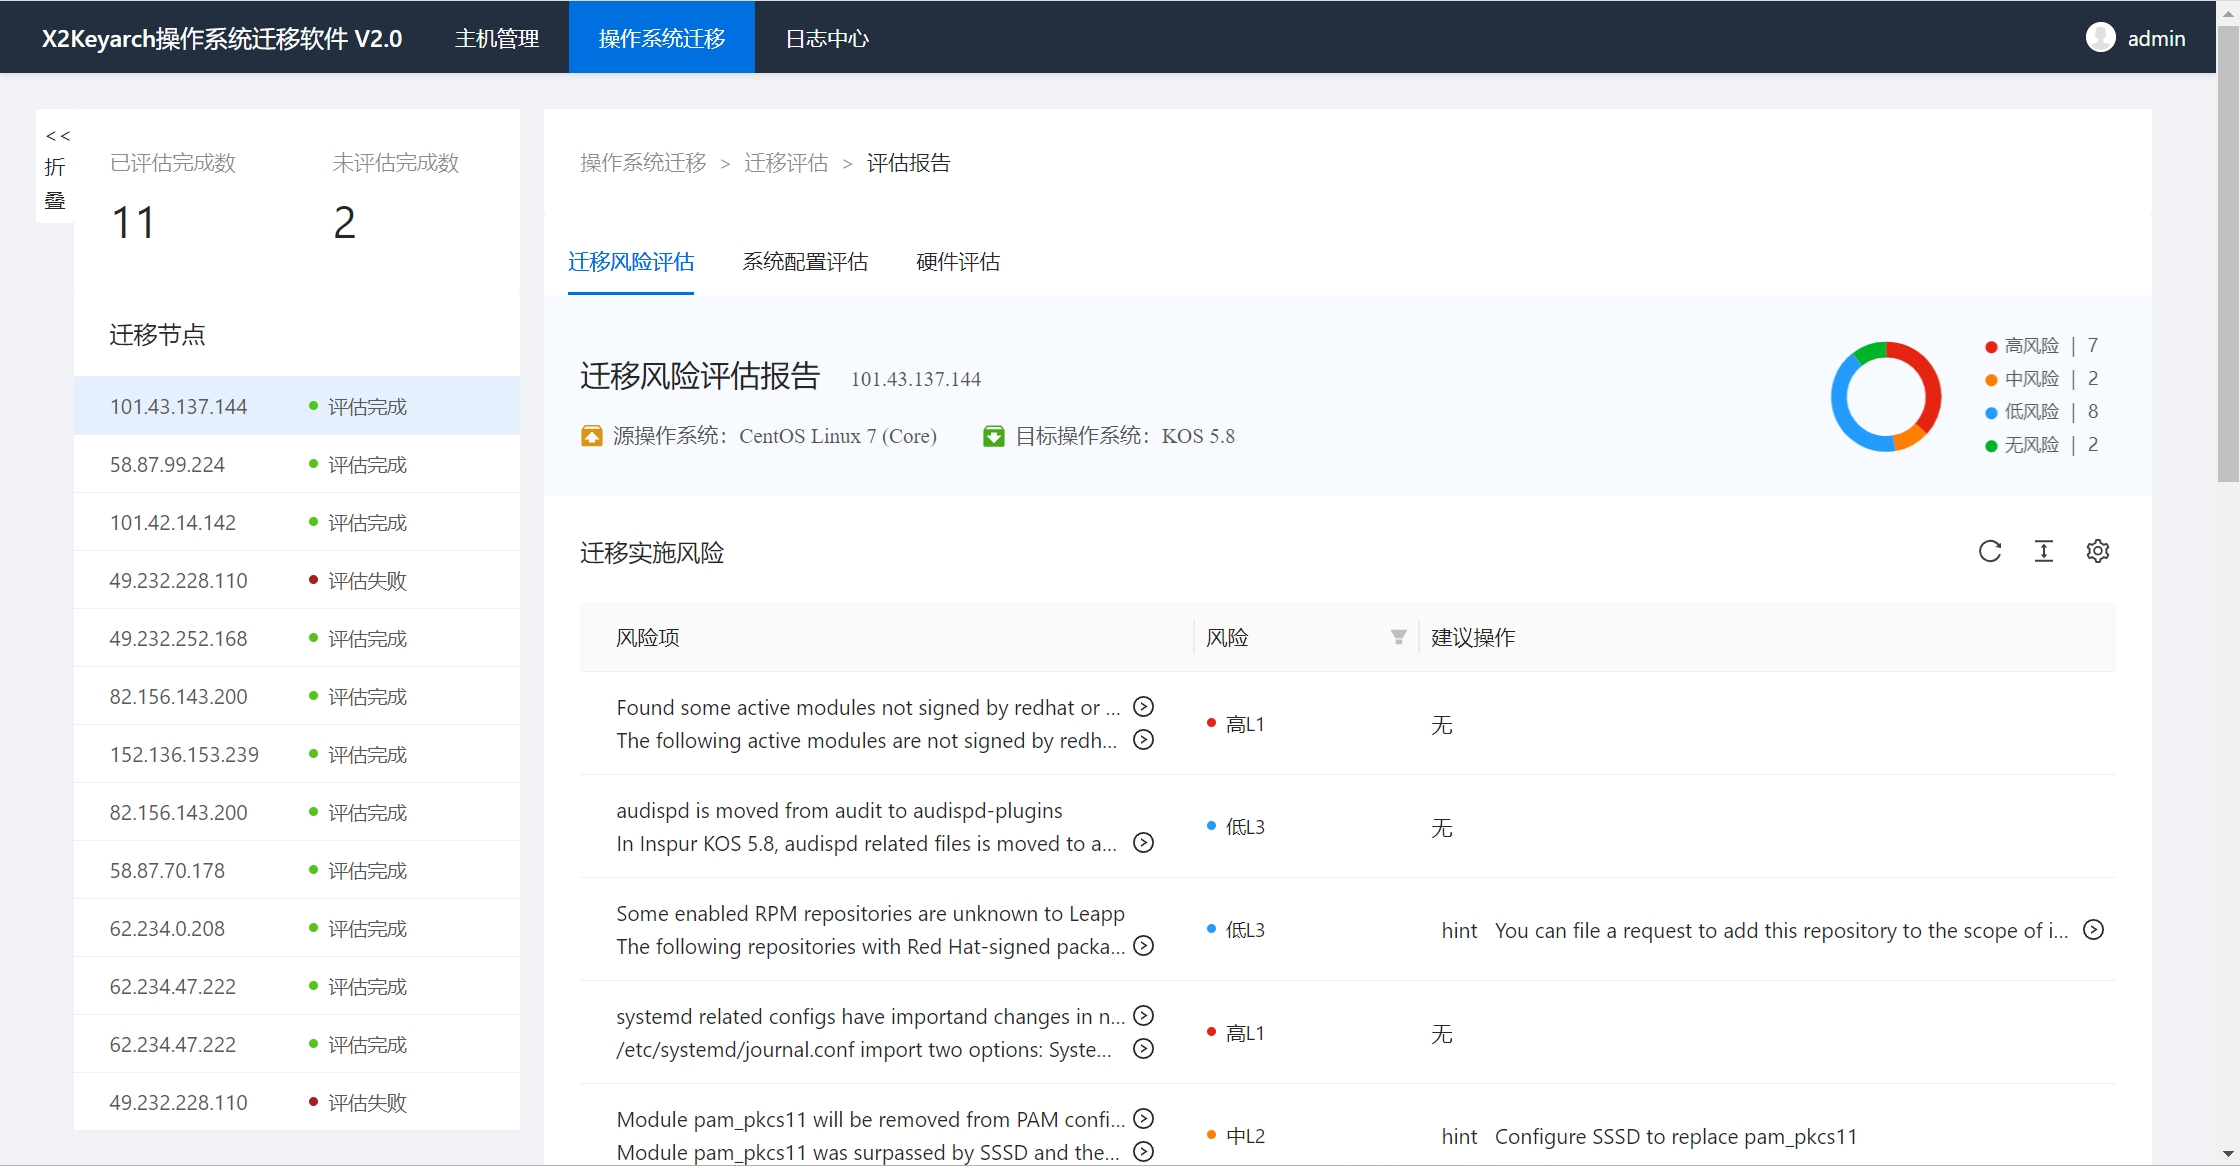The image size is (2240, 1166).
Task: Expand audispd risk description arrow icon
Action: click(x=1143, y=843)
